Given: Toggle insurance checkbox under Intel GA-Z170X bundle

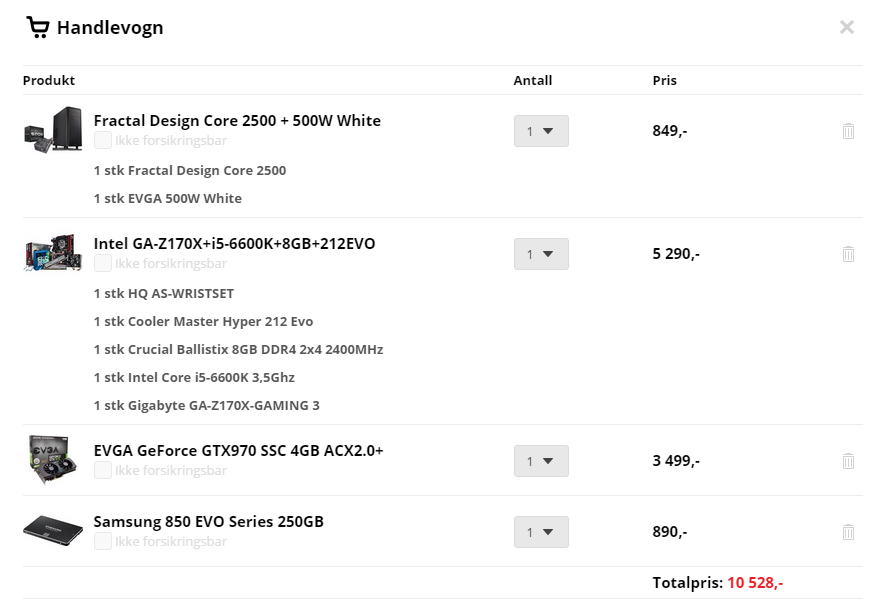Looking at the screenshot, I should (102, 263).
